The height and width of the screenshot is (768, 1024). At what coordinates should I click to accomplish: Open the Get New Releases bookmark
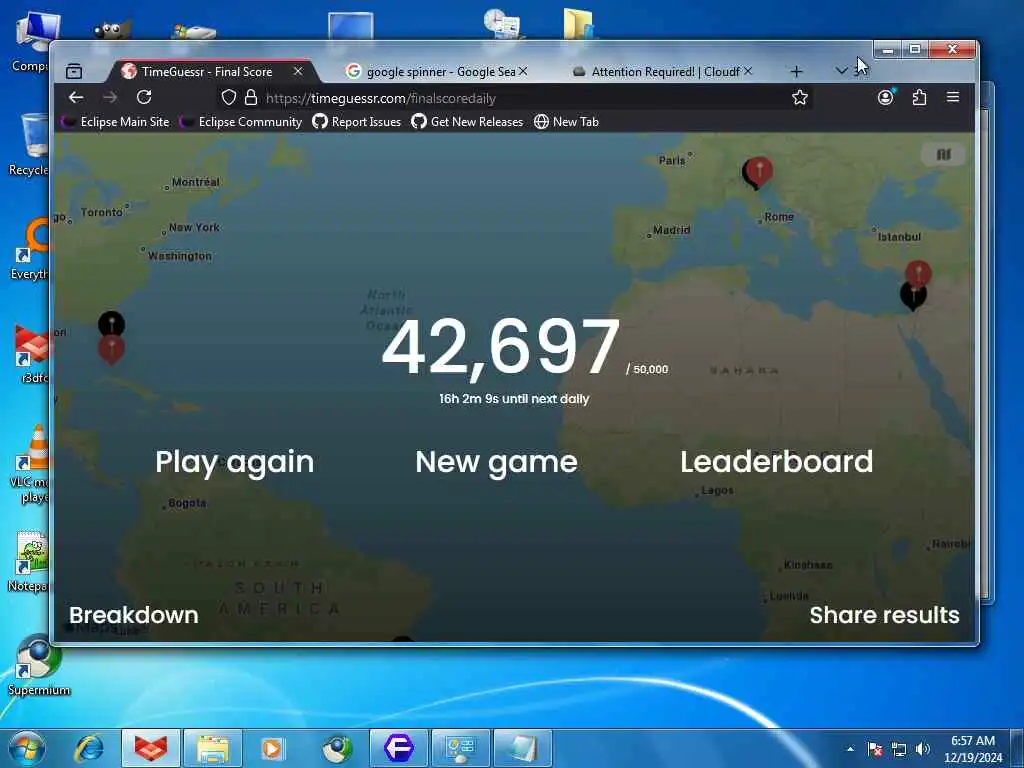point(468,121)
